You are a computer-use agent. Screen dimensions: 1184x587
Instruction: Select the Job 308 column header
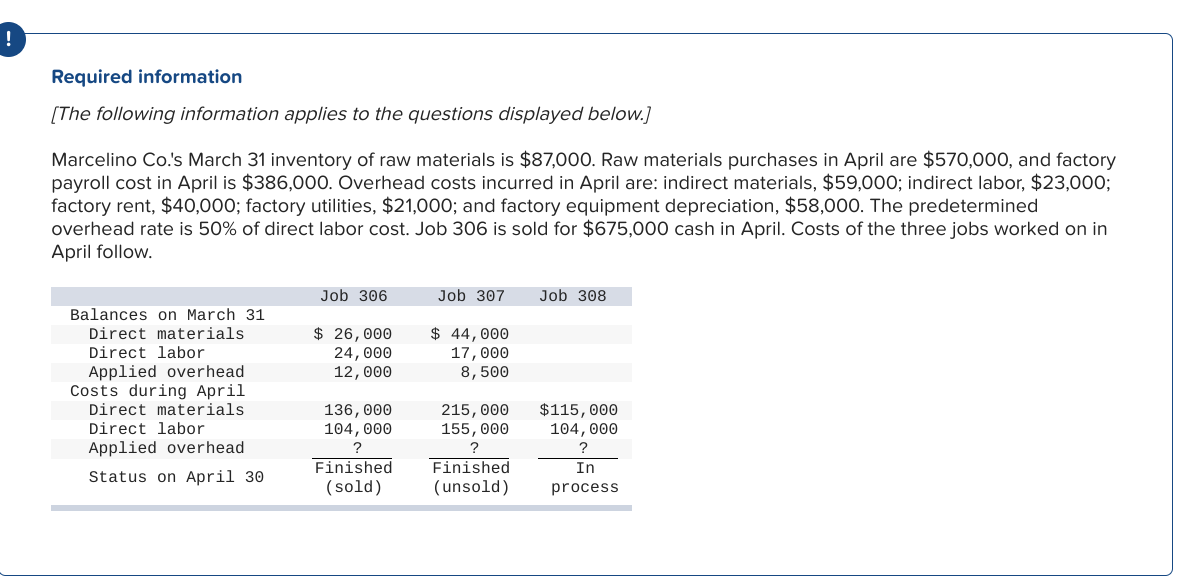570,295
